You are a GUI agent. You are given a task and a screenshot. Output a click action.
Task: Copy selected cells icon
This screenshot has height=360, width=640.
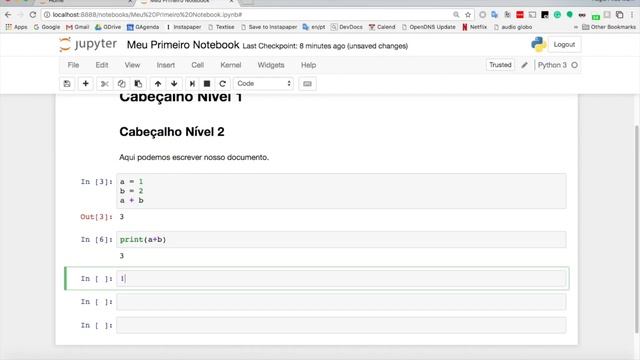122,84
